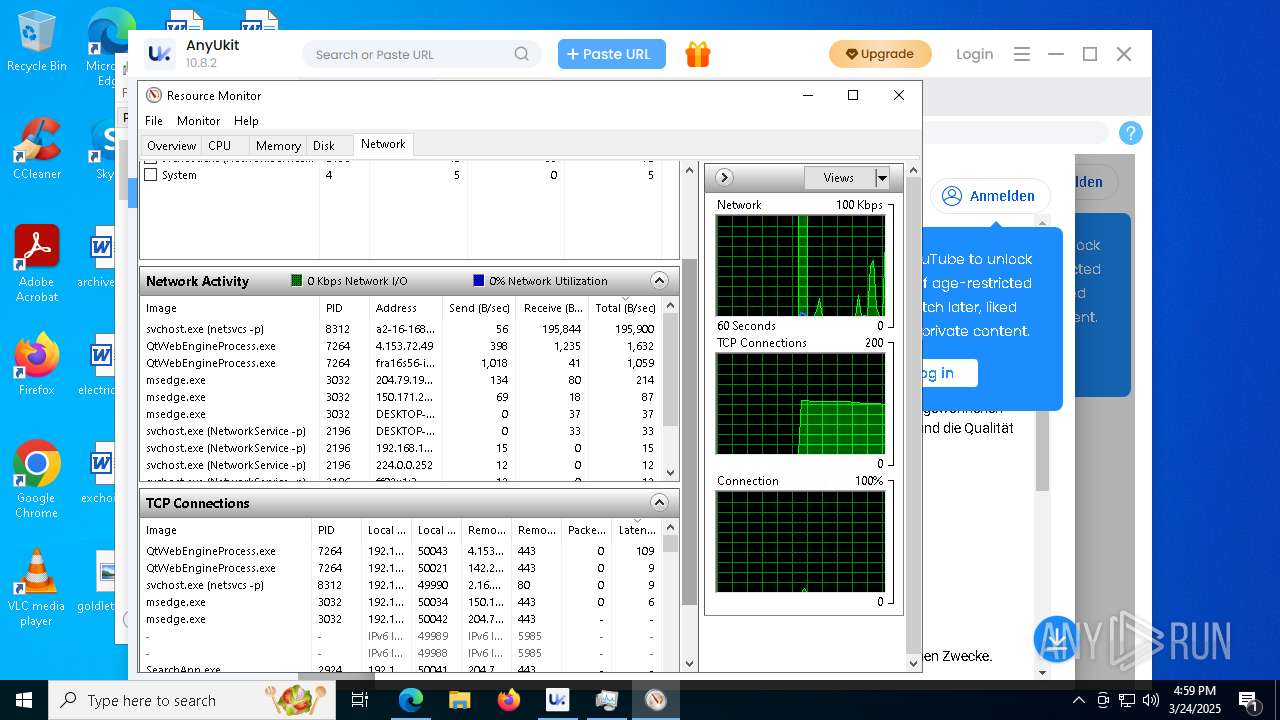The image size is (1280, 720).
Task: Open the Google Chrome desktop shortcut
Action: (x=36, y=480)
